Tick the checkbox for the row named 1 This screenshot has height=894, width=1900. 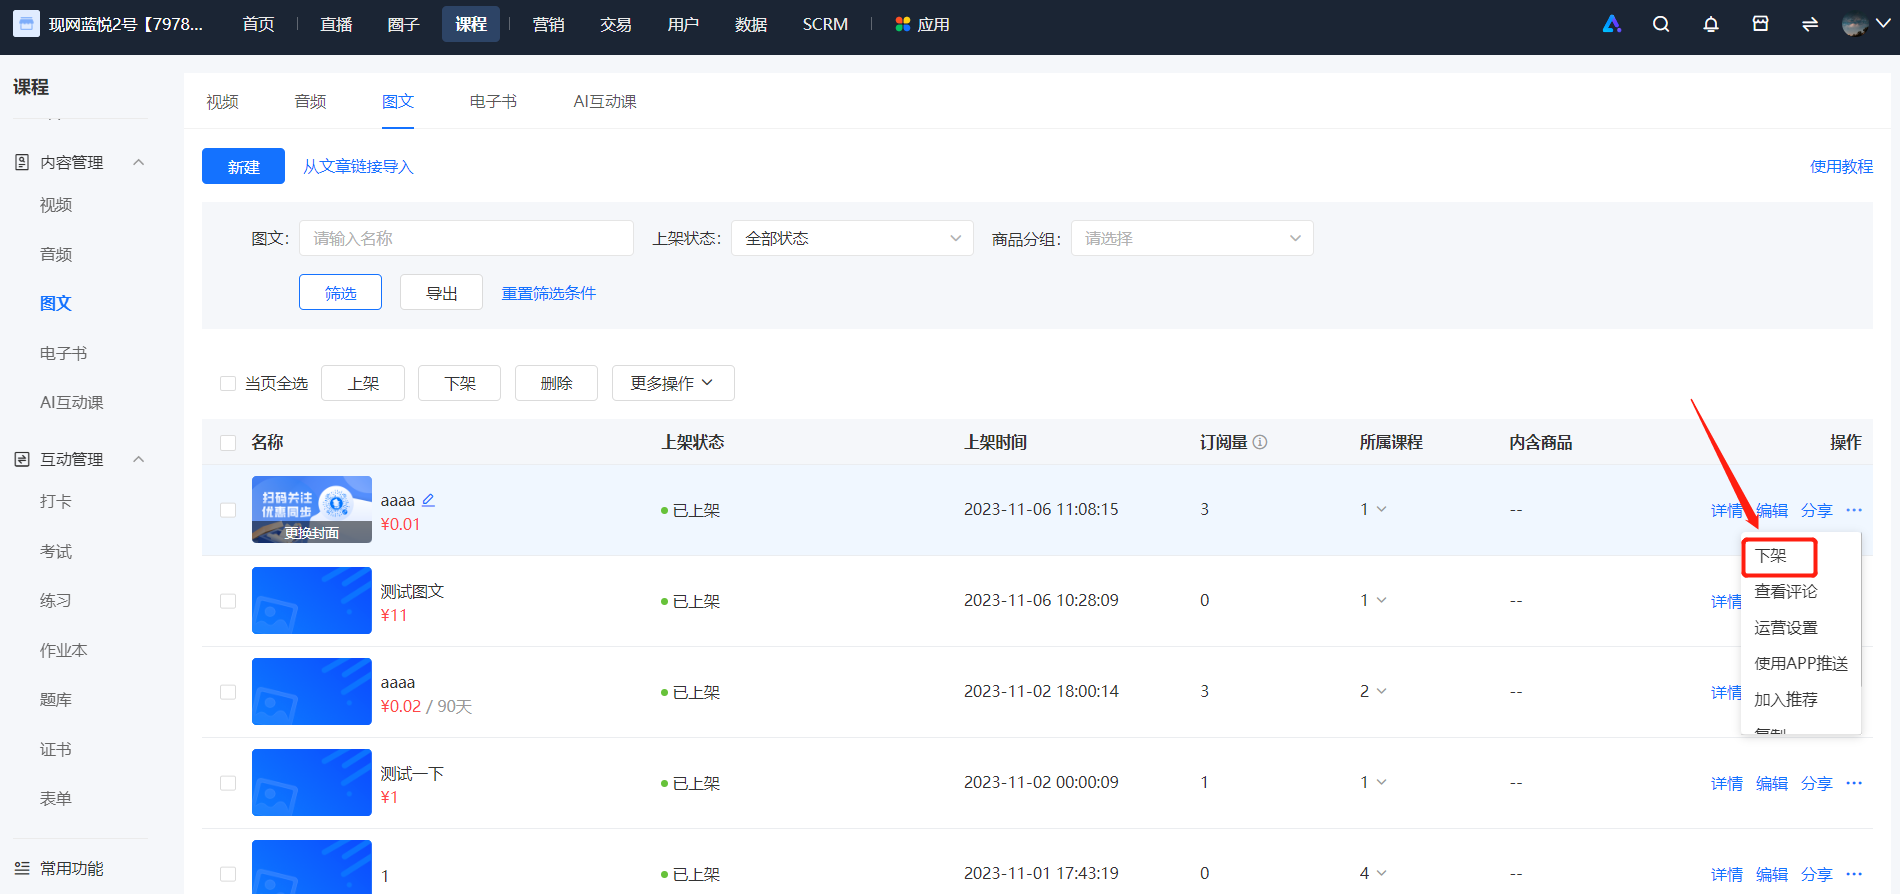[x=228, y=874]
